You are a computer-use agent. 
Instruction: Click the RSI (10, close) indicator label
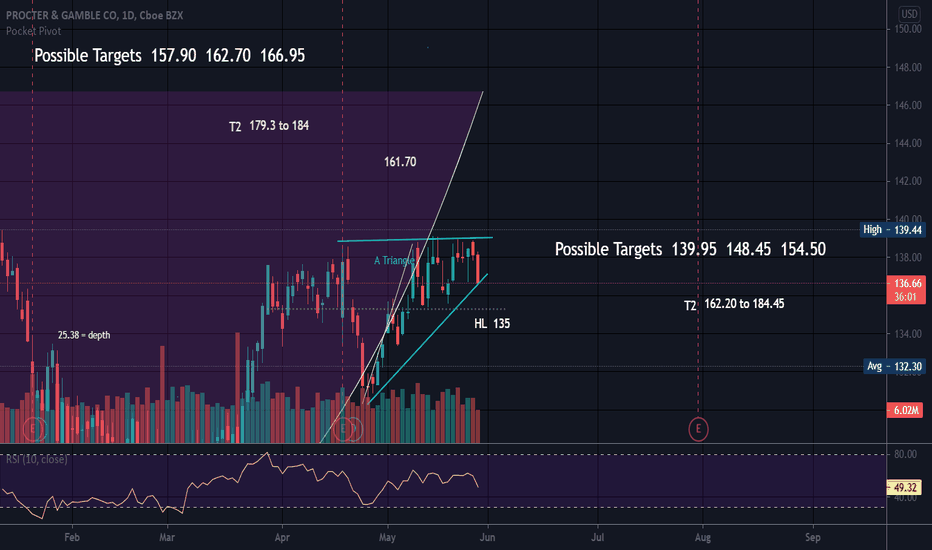pos(37,459)
